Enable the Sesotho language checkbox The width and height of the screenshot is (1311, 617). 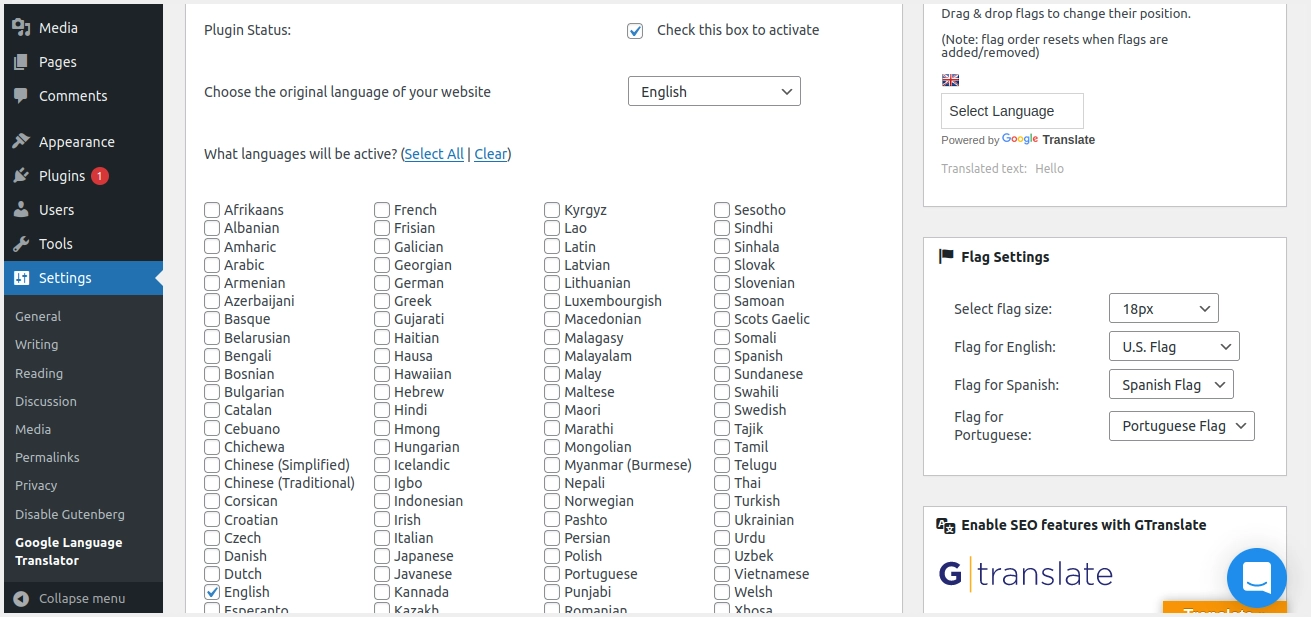[x=722, y=210]
